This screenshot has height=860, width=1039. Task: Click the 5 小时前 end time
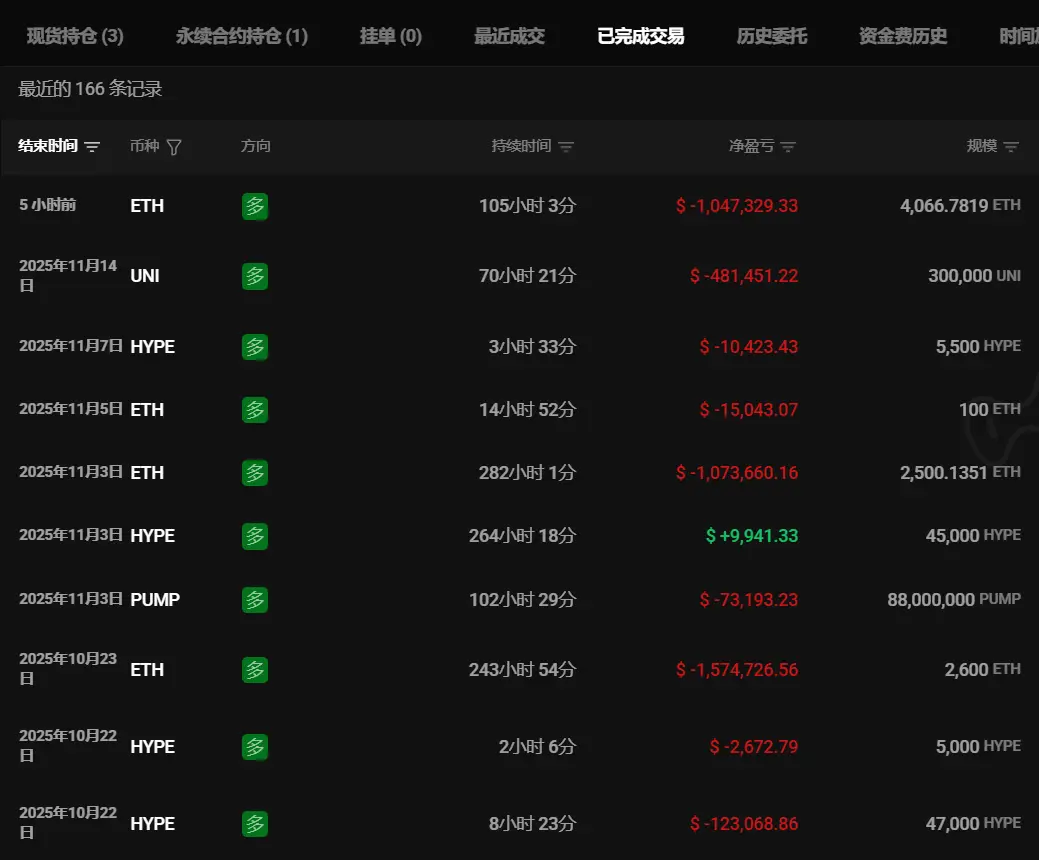[48, 205]
